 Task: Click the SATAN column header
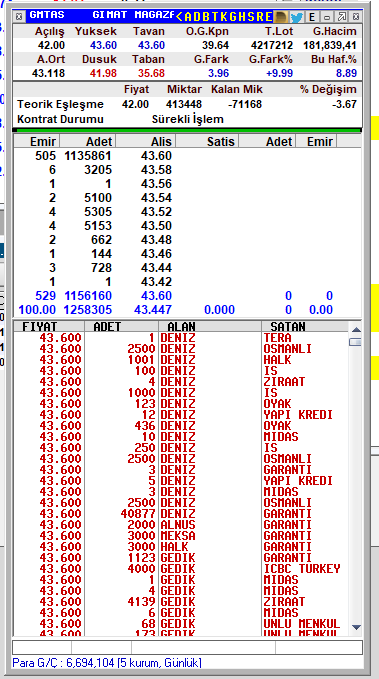coord(305,327)
